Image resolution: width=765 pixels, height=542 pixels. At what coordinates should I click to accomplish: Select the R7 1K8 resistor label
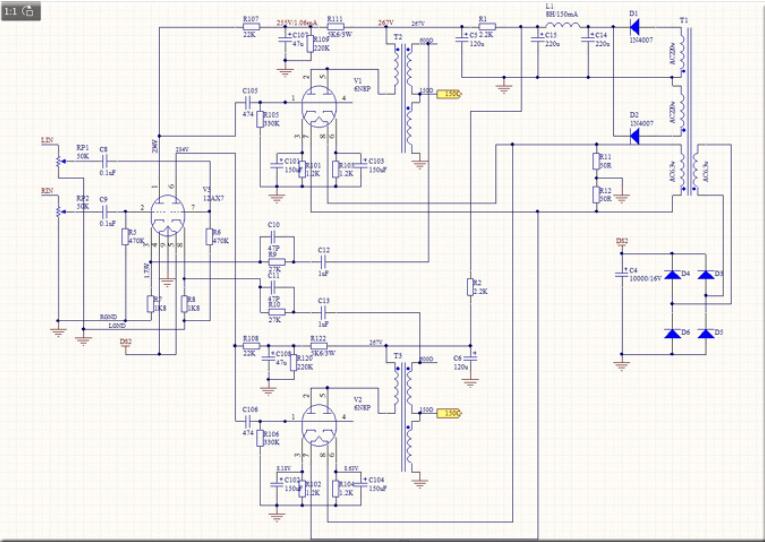click(x=158, y=299)
